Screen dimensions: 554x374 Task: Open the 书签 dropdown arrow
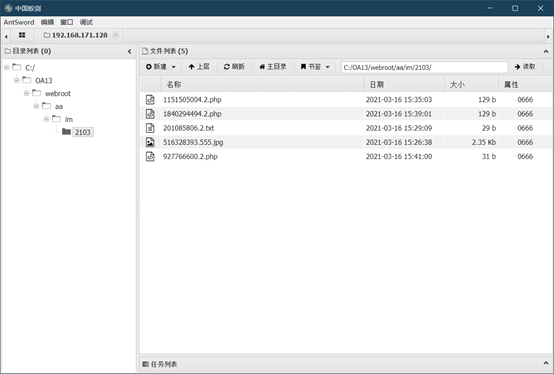(328, 67)
